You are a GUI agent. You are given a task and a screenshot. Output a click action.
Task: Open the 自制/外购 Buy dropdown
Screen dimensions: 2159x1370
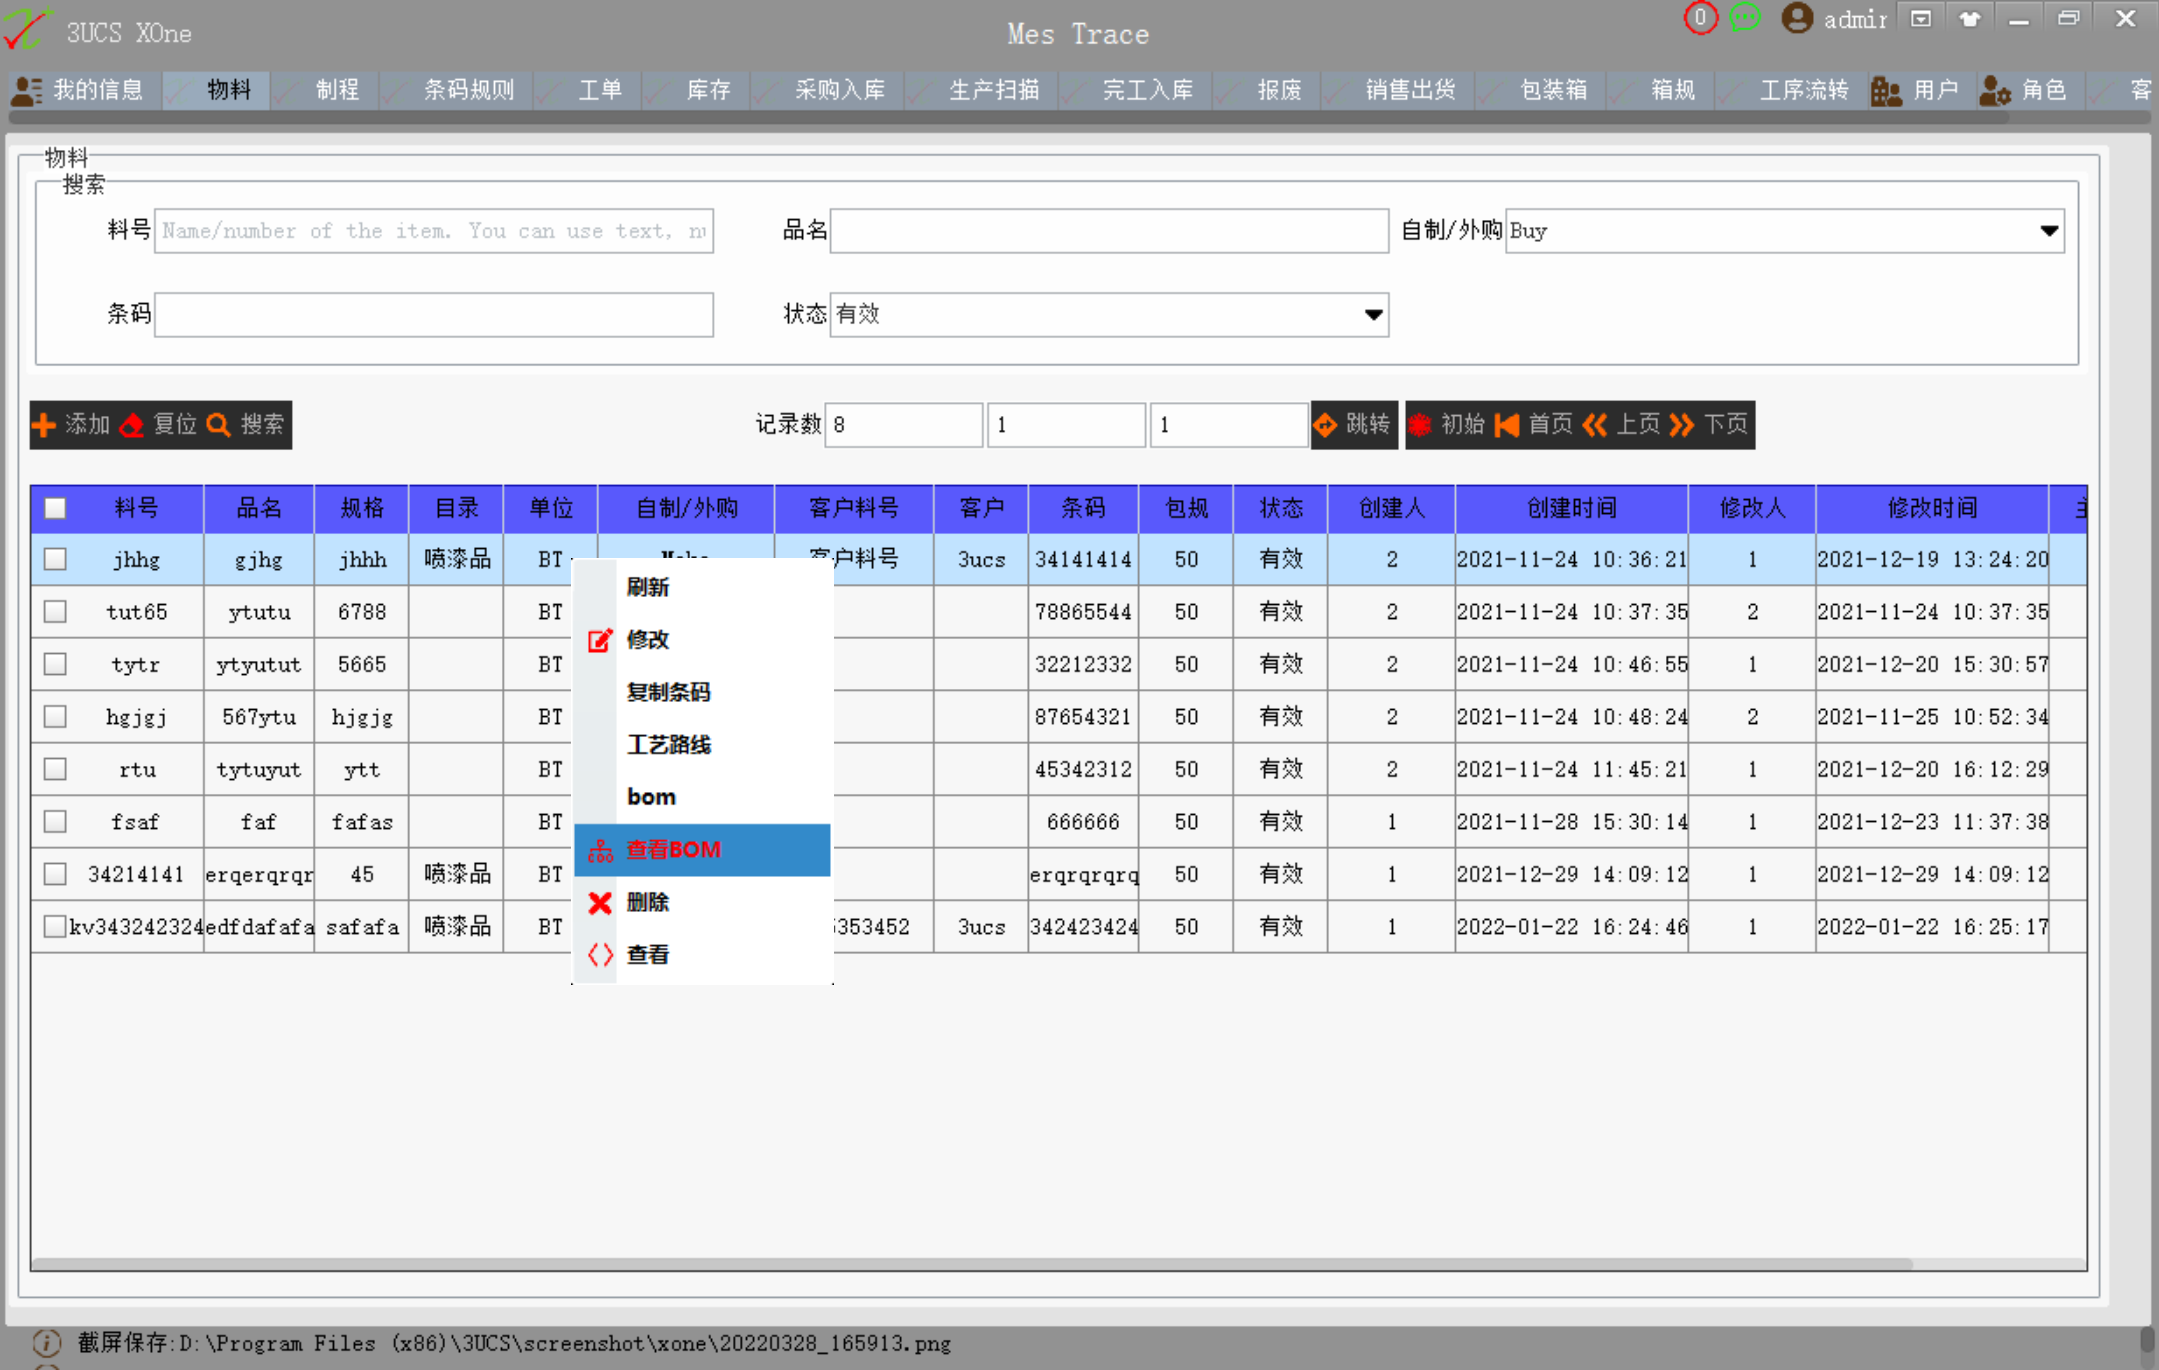click(1785, 231)
